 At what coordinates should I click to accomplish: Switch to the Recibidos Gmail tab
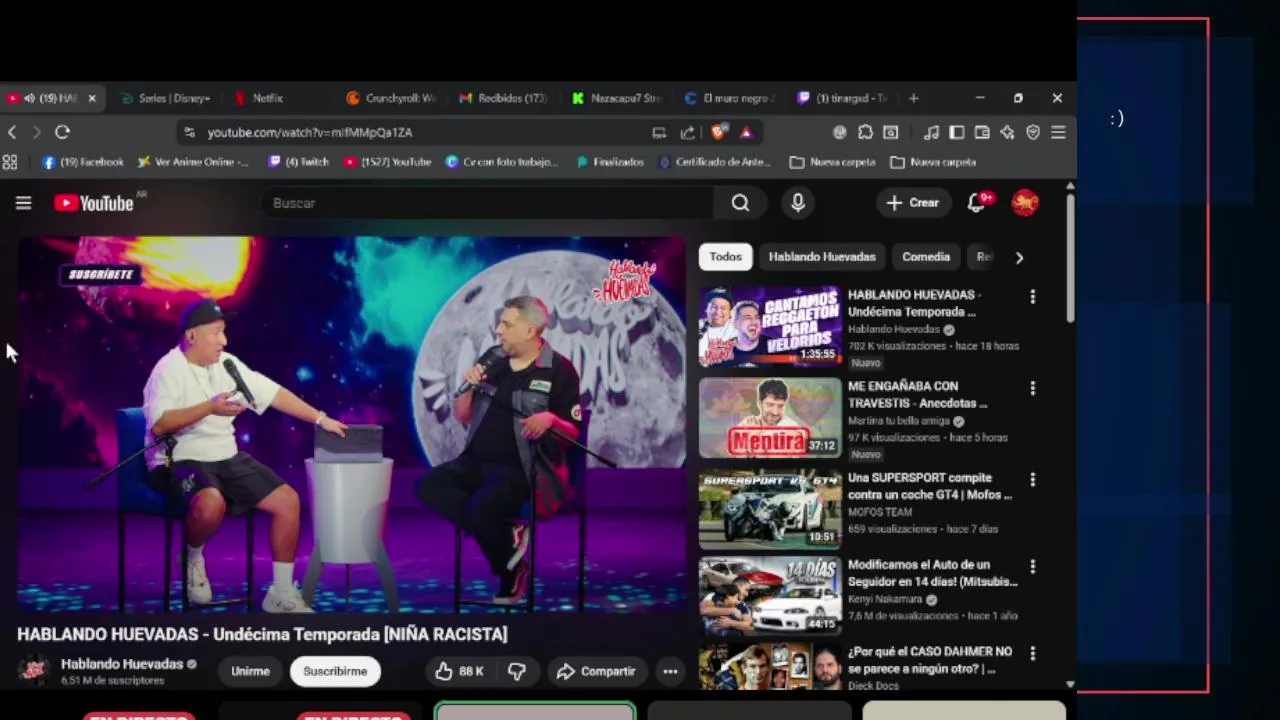pyautogui.click(x=503, y=98)
